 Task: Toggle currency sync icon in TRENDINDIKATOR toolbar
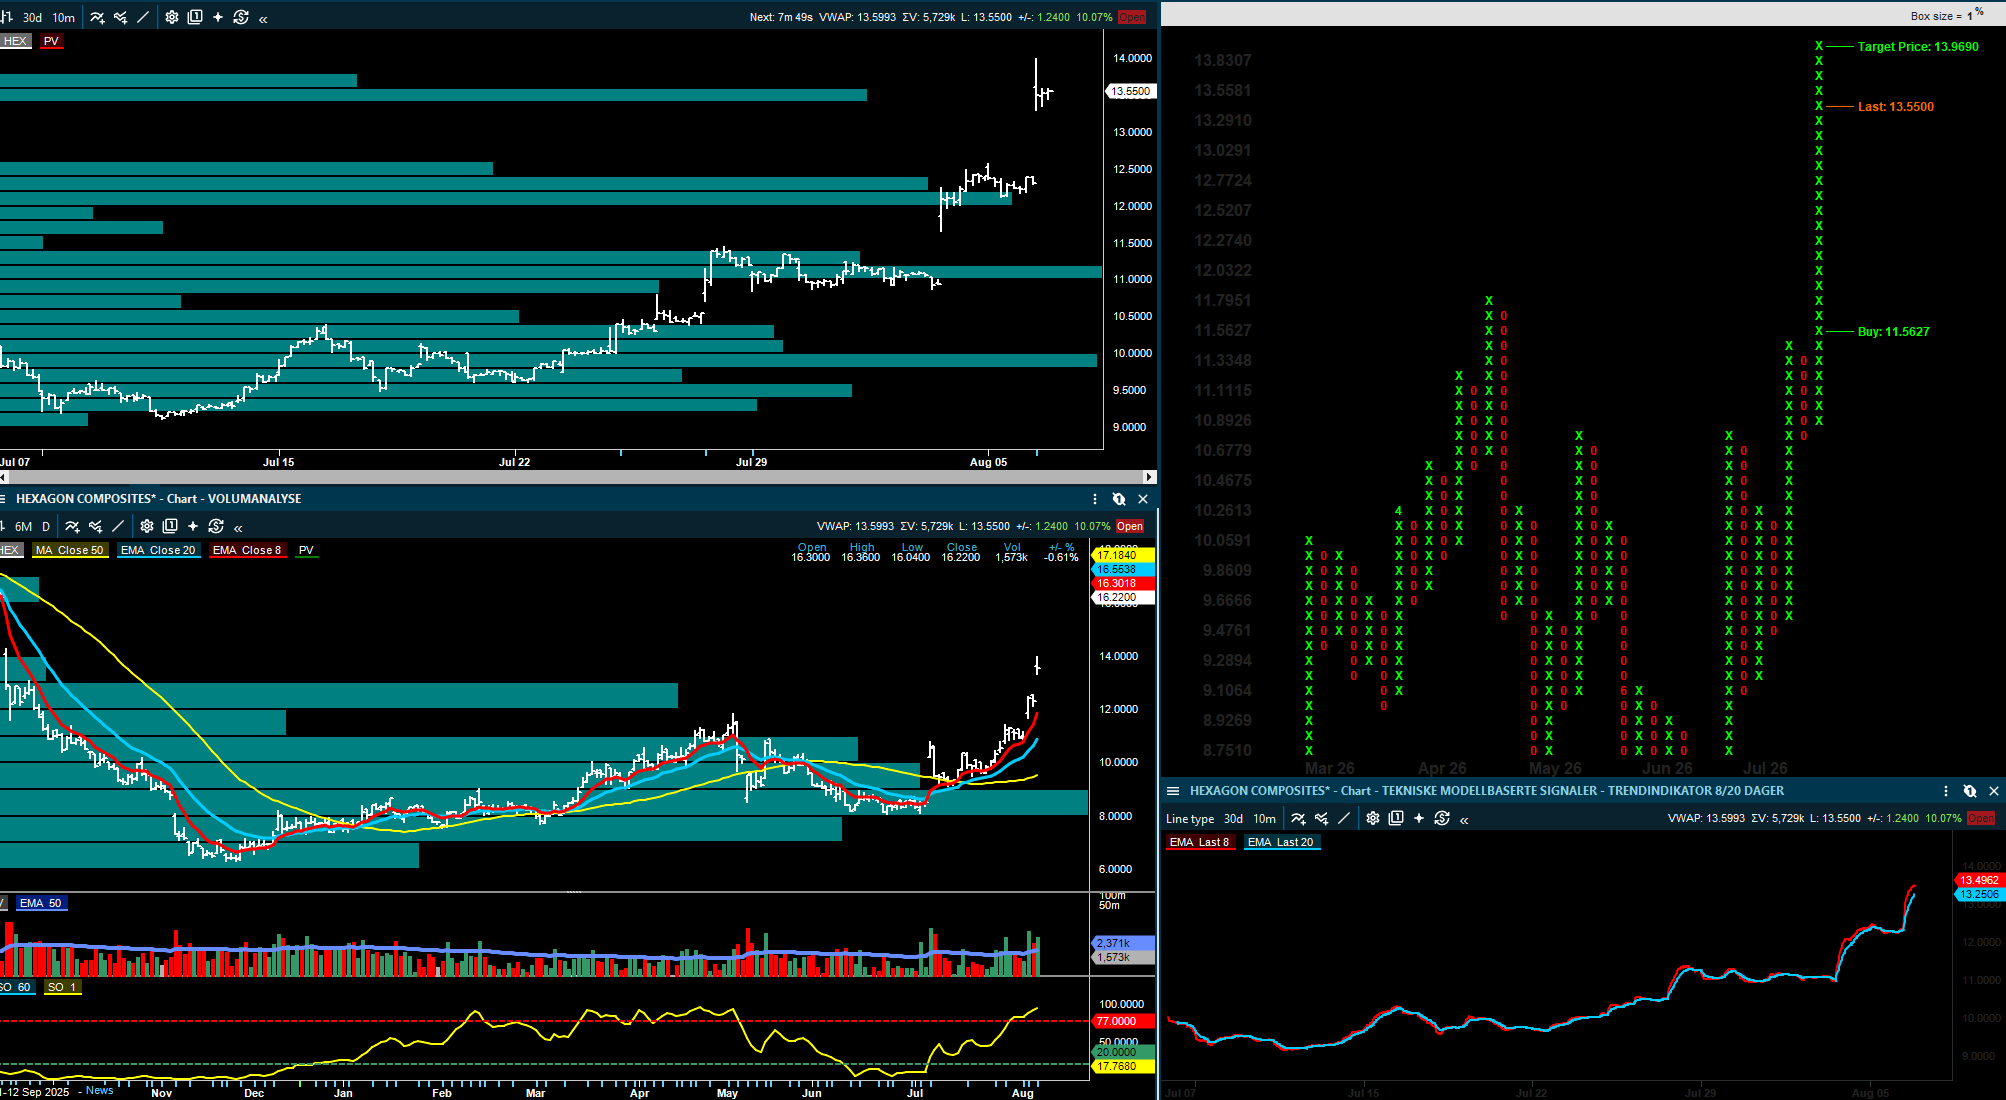coord(1442,818)
